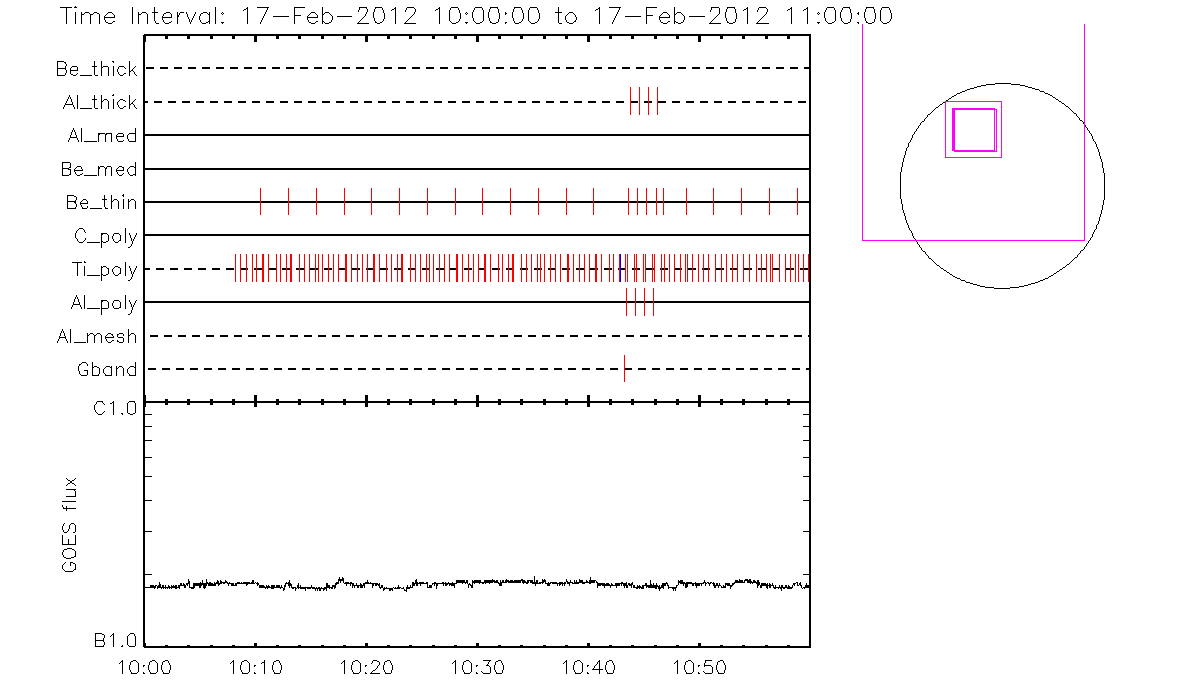This screenshot has width=1200, height=700.
Task: Click the magenta field-of-view square on solar disk
Action: [x=974, y=129]
